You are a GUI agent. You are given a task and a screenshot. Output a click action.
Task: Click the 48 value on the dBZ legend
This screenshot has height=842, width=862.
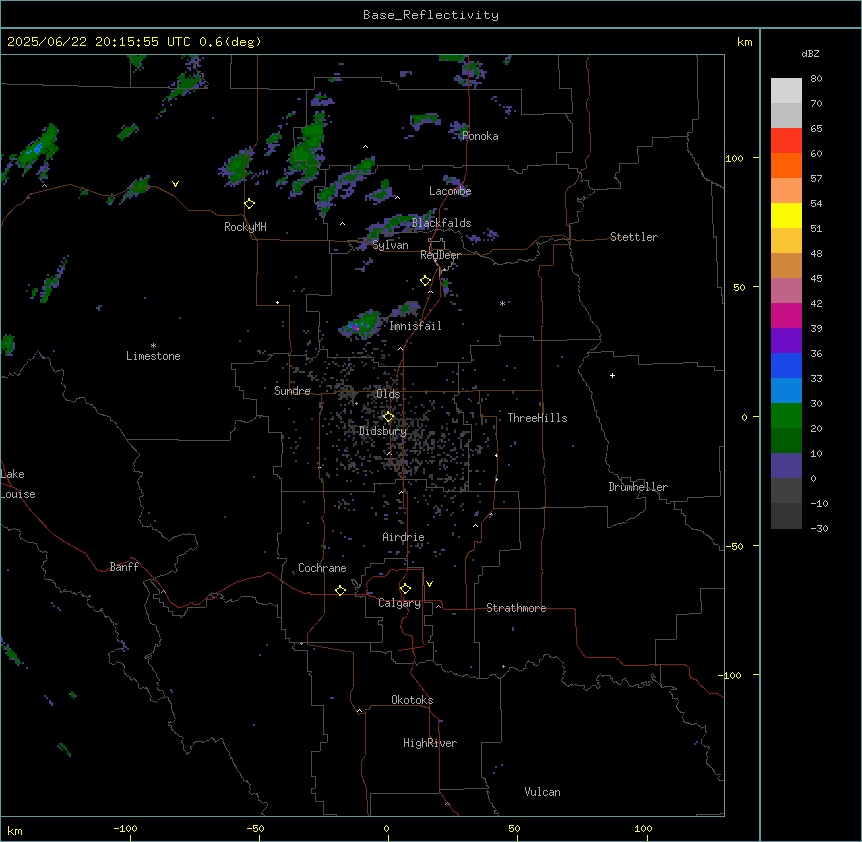point(816,253)
